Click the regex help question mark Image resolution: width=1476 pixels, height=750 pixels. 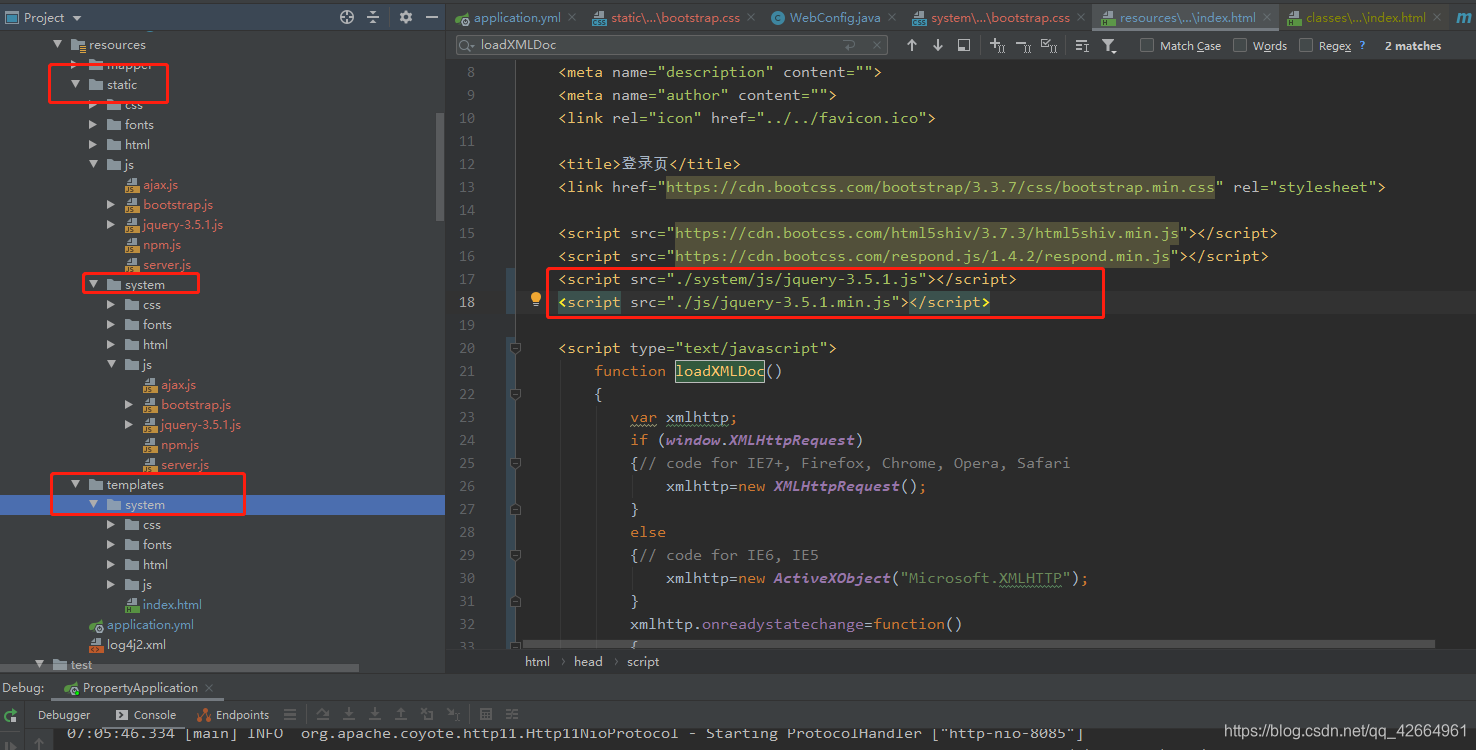pos(1362,46)
